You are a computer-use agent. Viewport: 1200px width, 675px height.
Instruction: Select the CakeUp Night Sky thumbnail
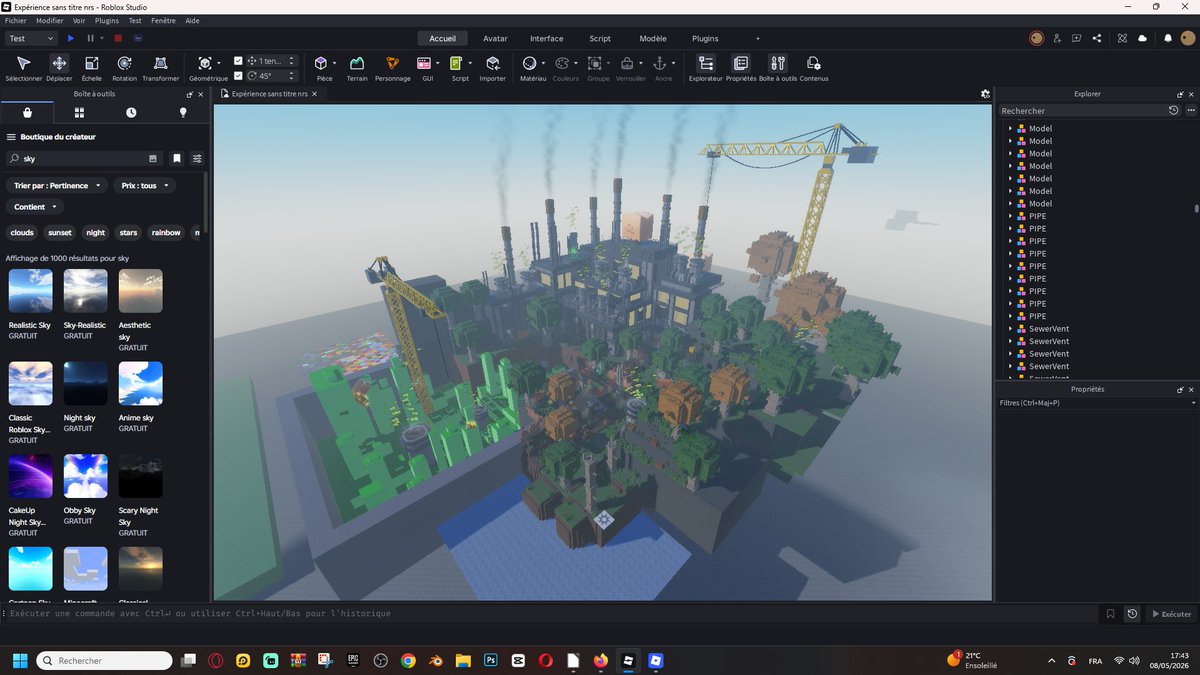(30, 476)
